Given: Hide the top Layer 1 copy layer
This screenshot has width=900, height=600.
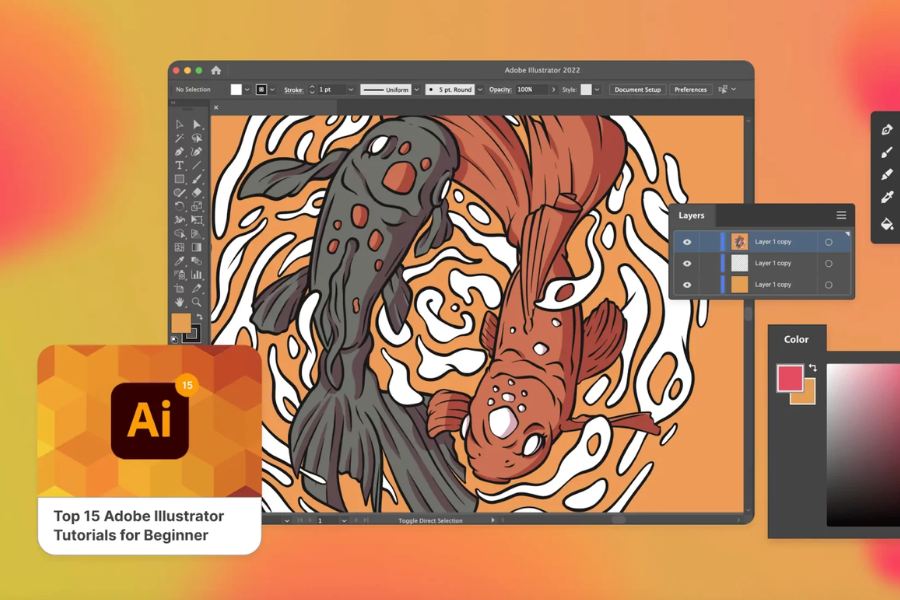Looking at the screenshot, I should (687, 242).
